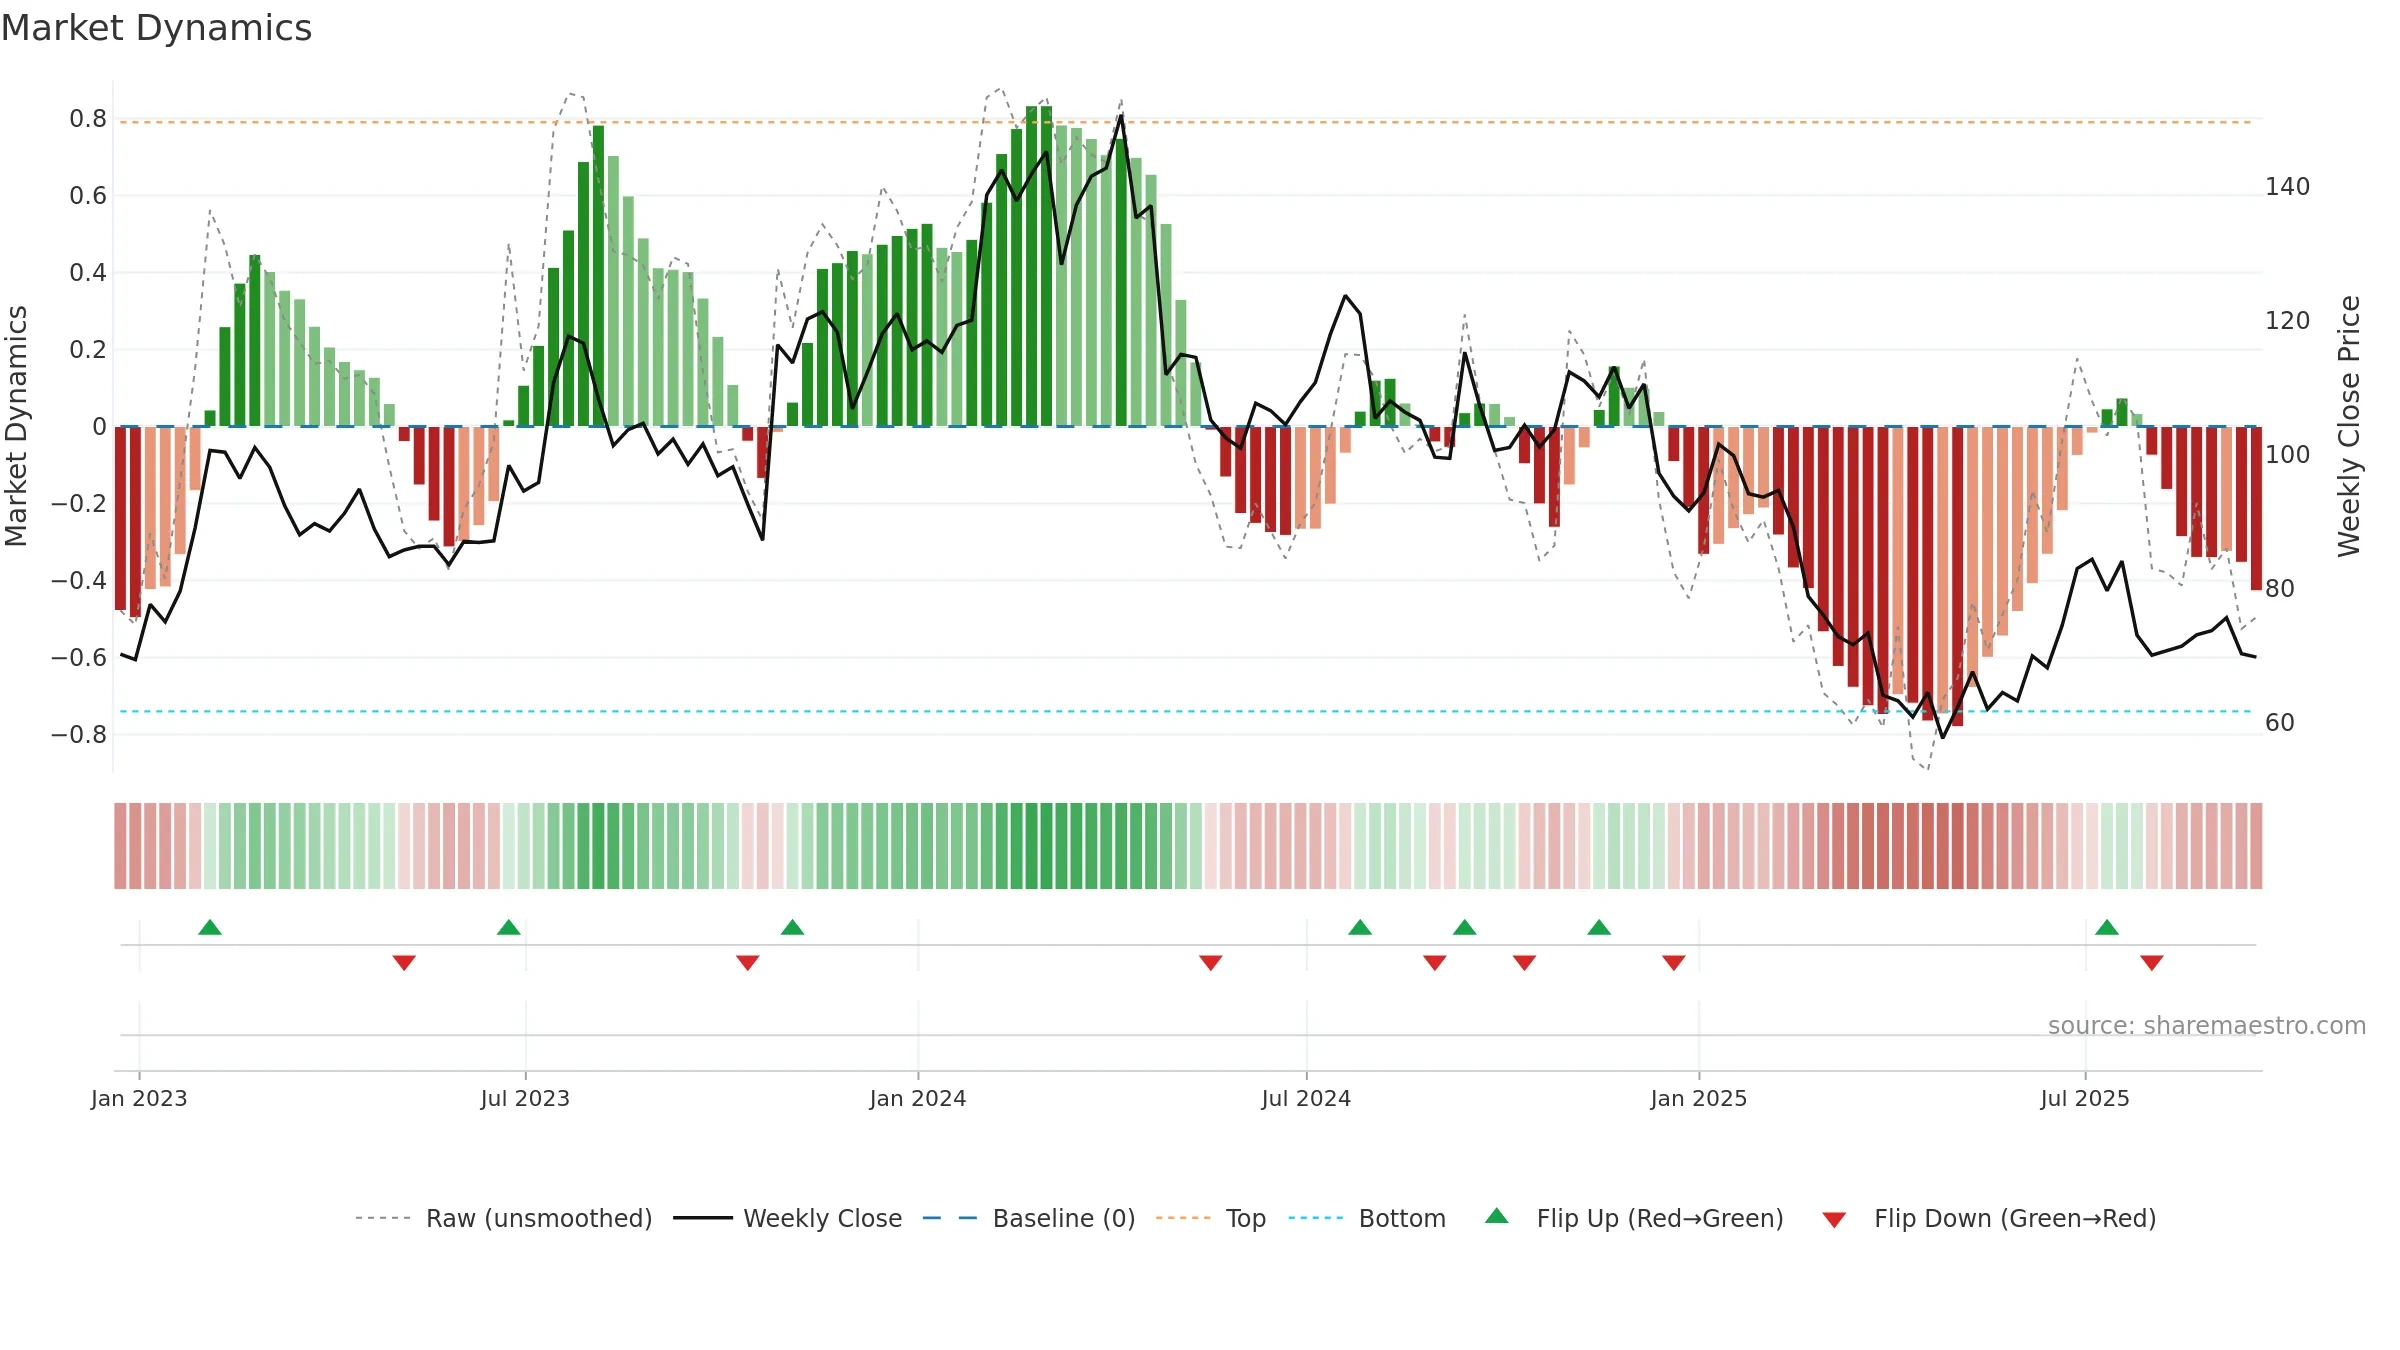Select the green flip-up triangle in Nov 2024

click(x=1599, y=928)
